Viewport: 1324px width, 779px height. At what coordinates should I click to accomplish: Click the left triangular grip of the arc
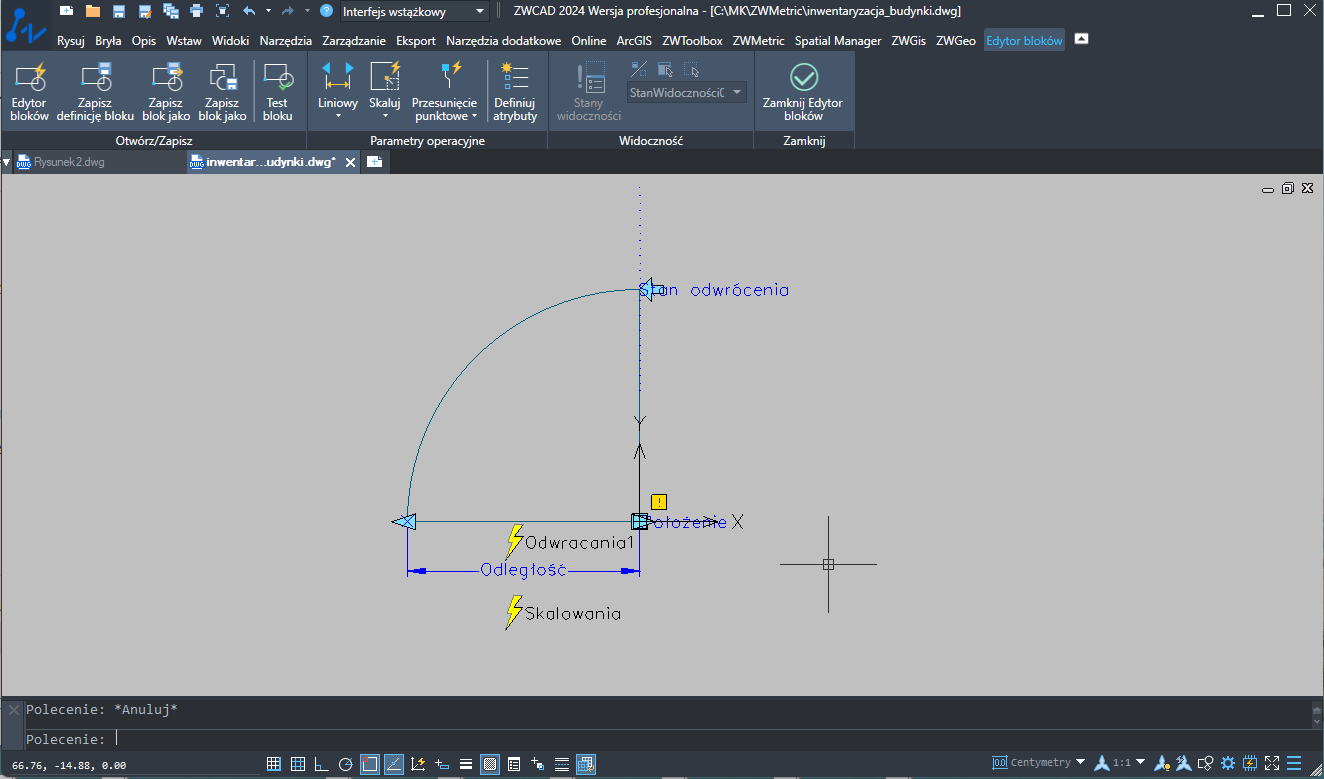point(403,521)
